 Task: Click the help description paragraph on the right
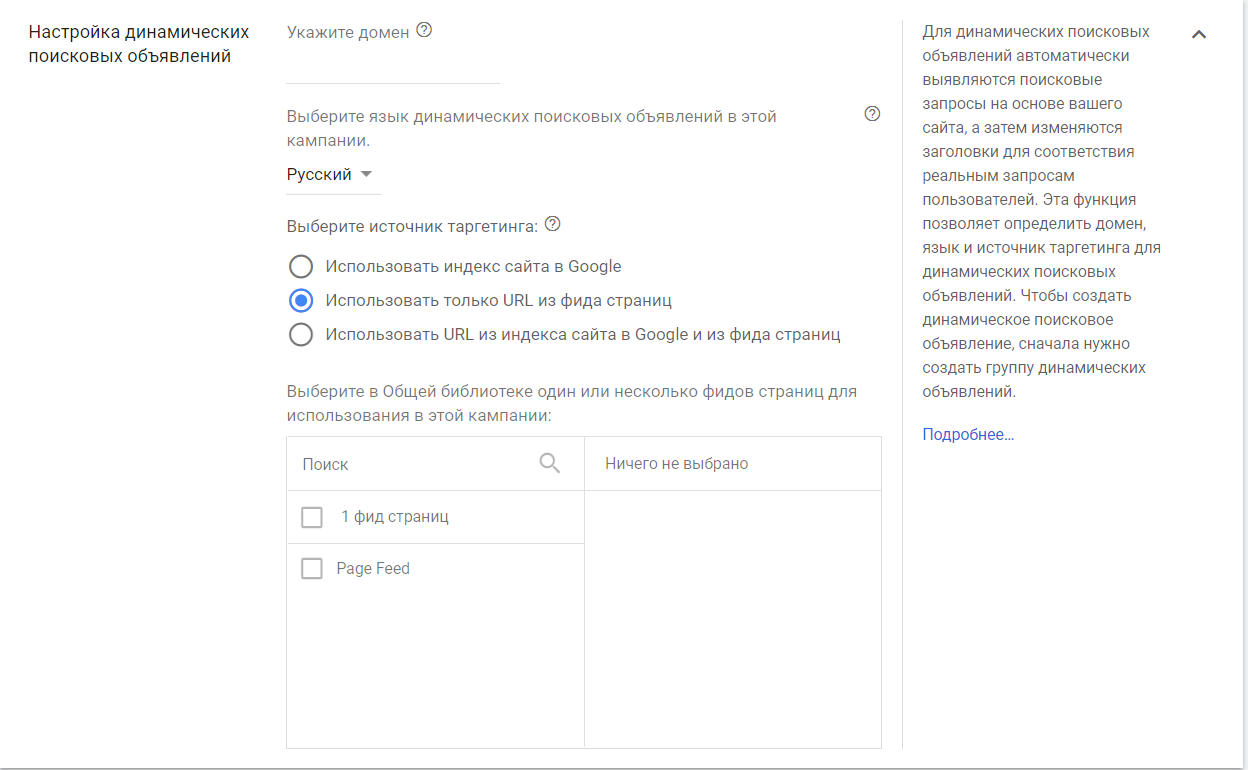(1040, 212)
